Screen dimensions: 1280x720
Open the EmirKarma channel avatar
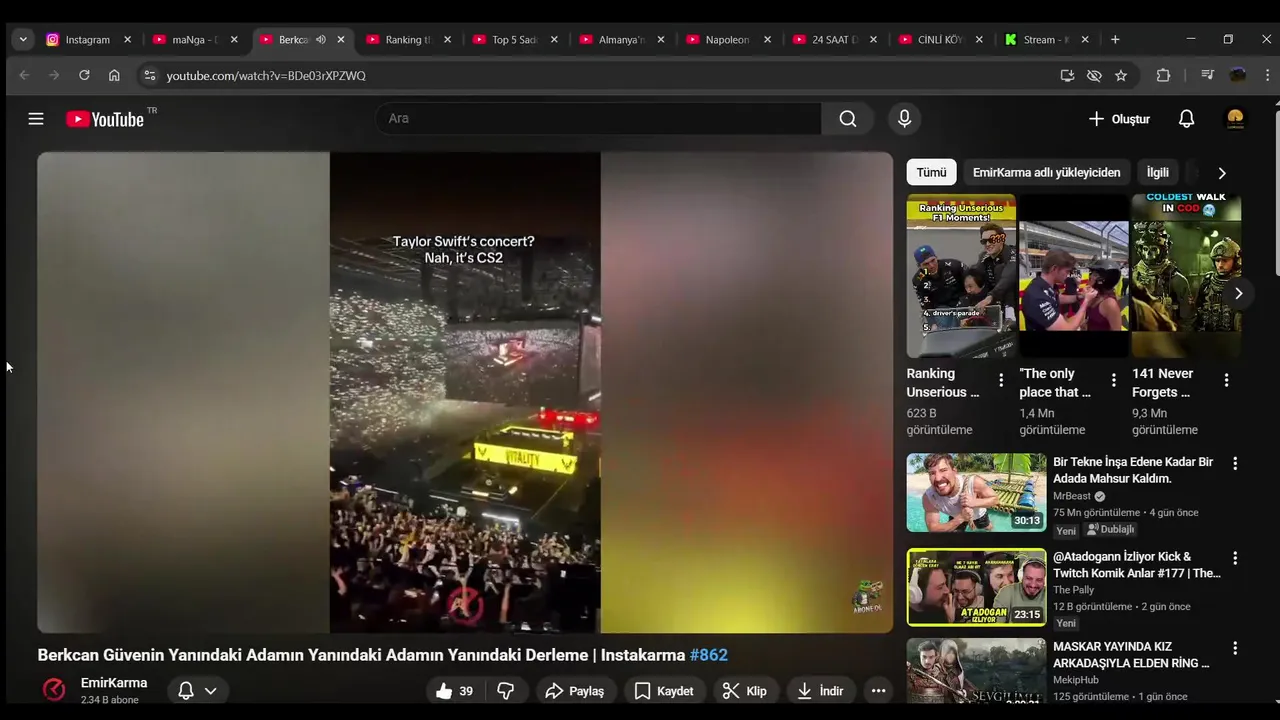click(54, 690)
